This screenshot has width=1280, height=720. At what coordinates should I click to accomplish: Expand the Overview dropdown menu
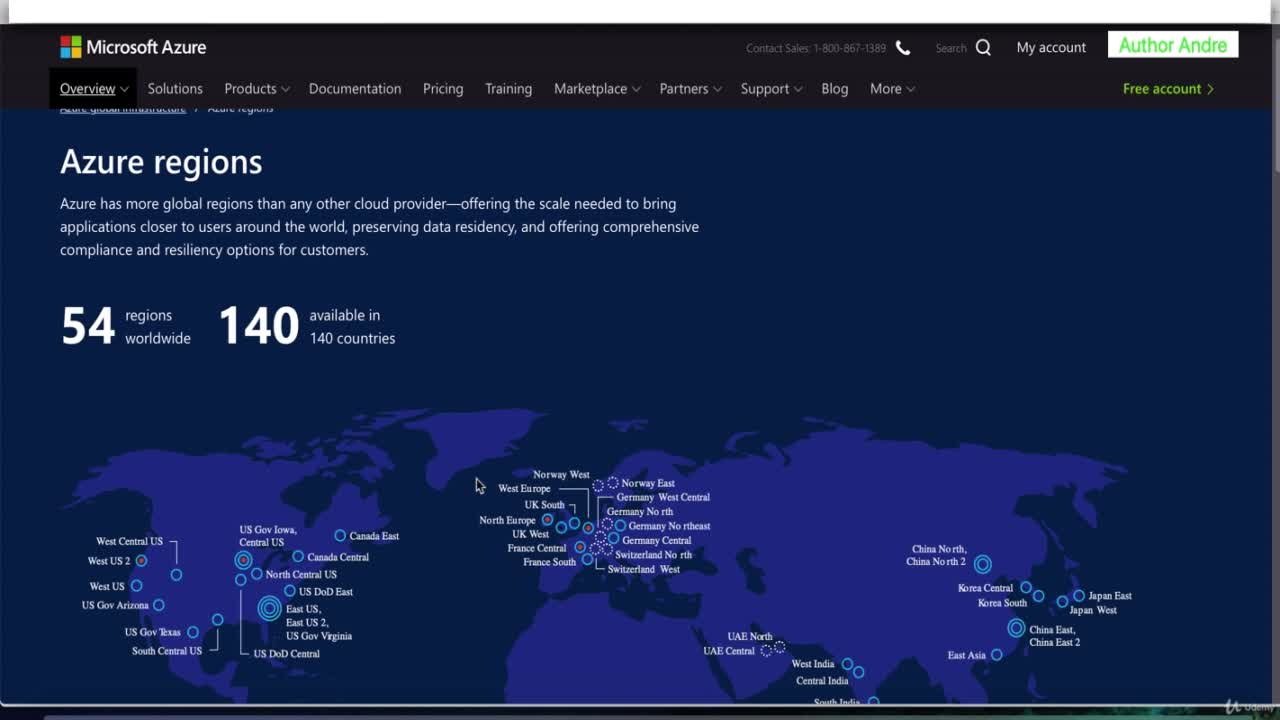93,89
